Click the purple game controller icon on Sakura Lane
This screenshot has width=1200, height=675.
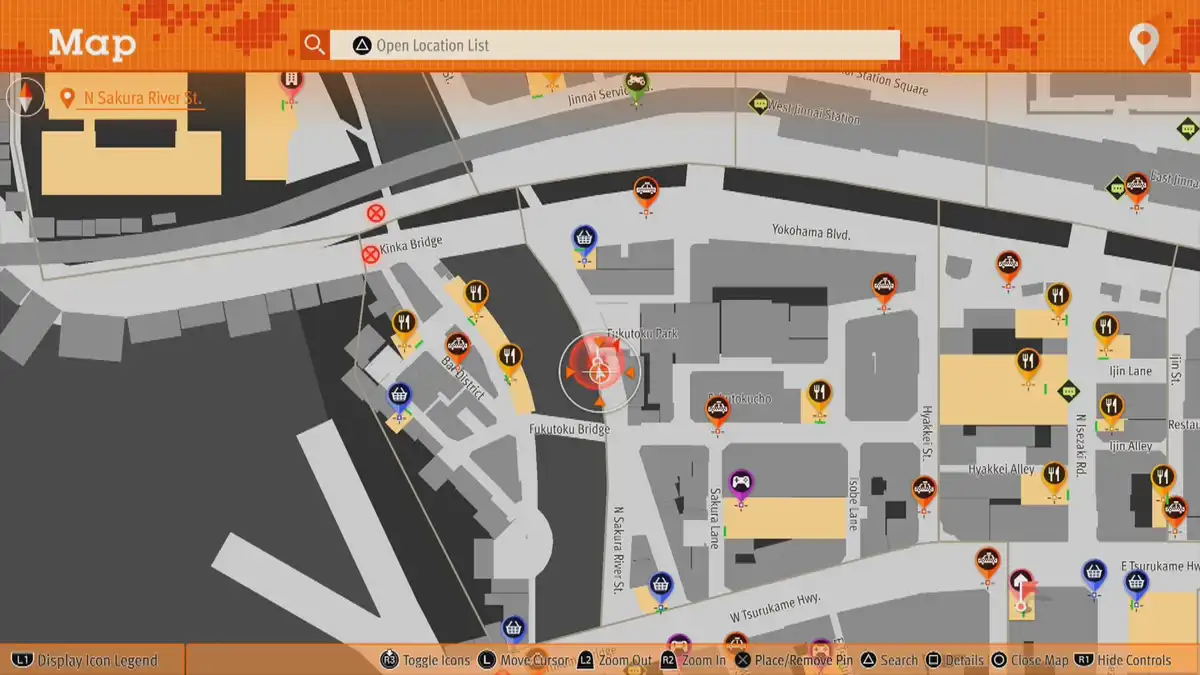[x=740, y=484]
